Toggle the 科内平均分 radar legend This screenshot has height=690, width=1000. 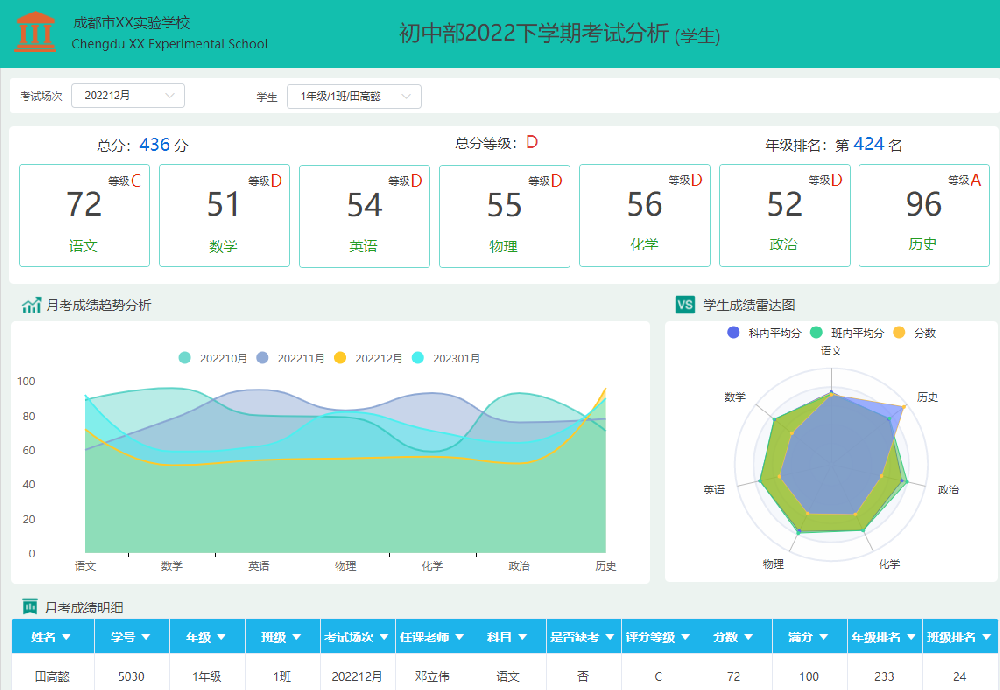764,332
